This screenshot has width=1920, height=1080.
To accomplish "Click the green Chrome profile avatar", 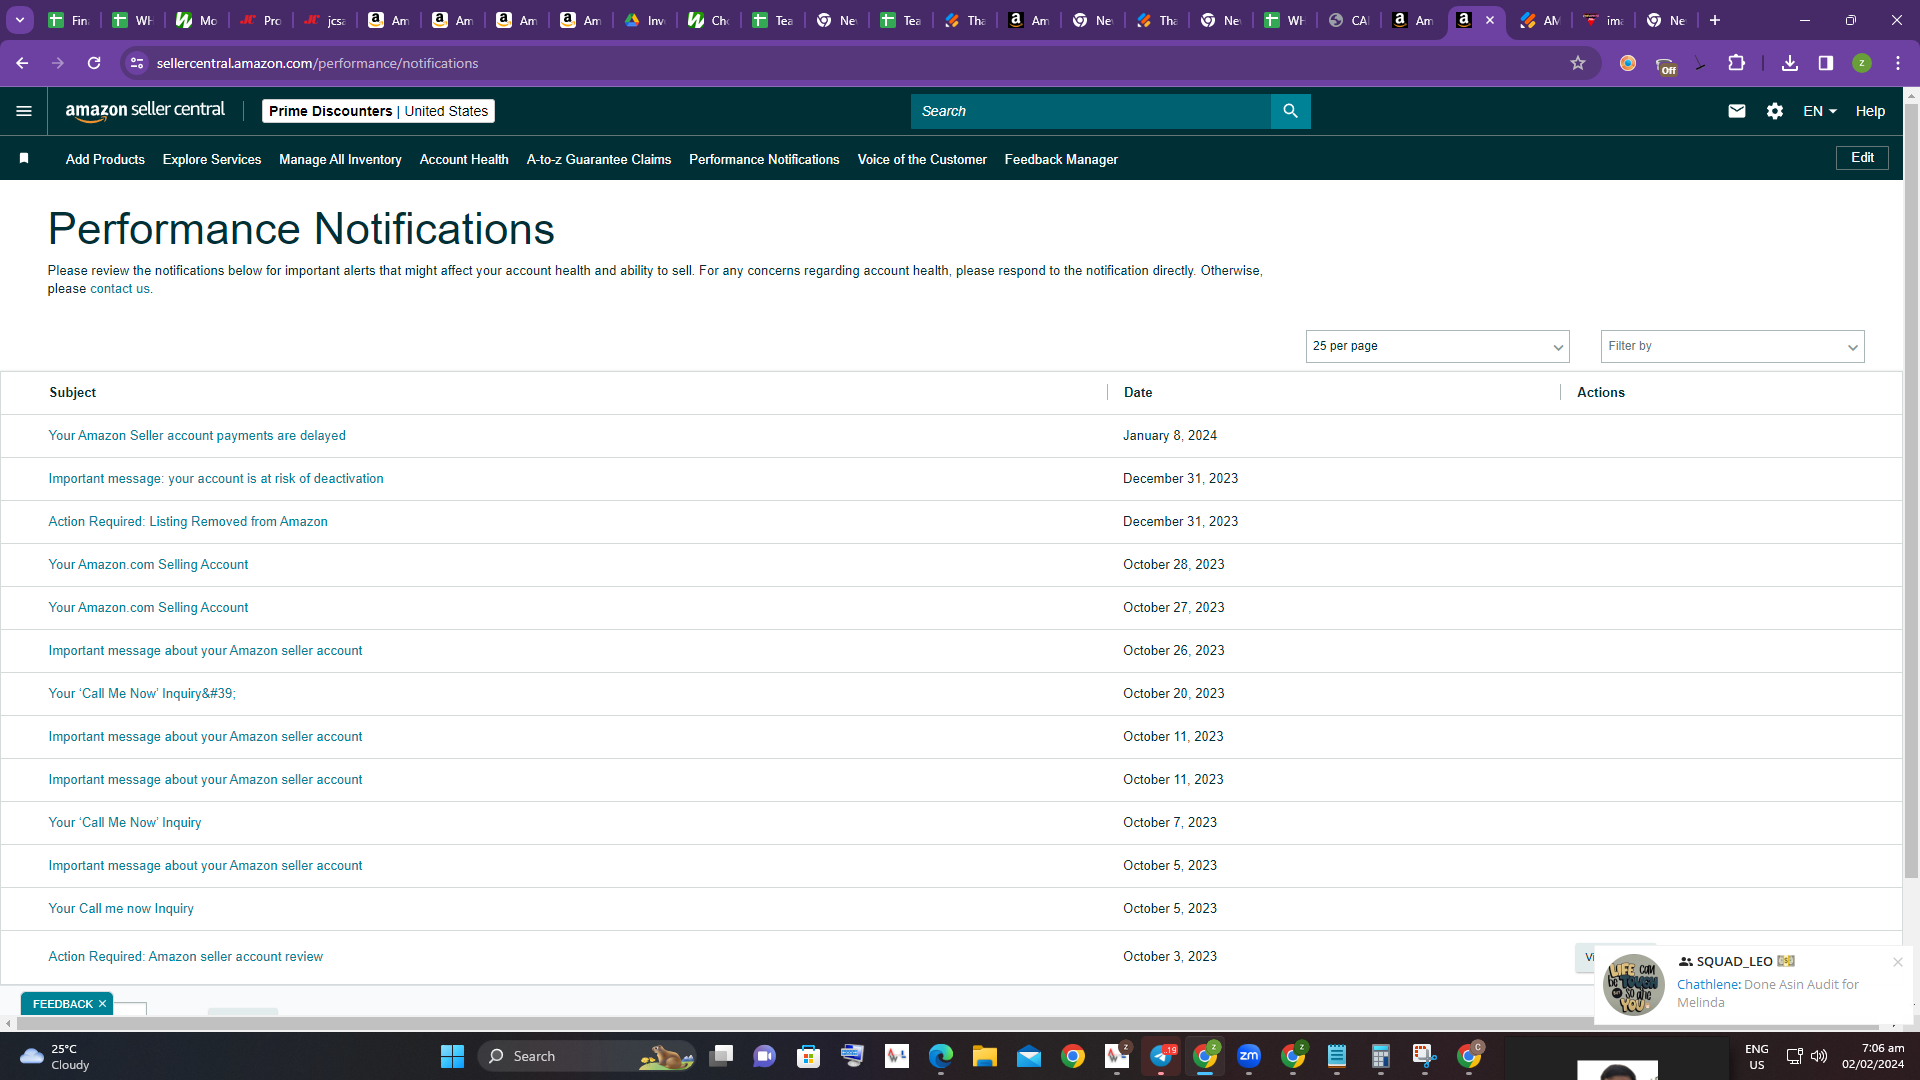I will [1862, 63].
